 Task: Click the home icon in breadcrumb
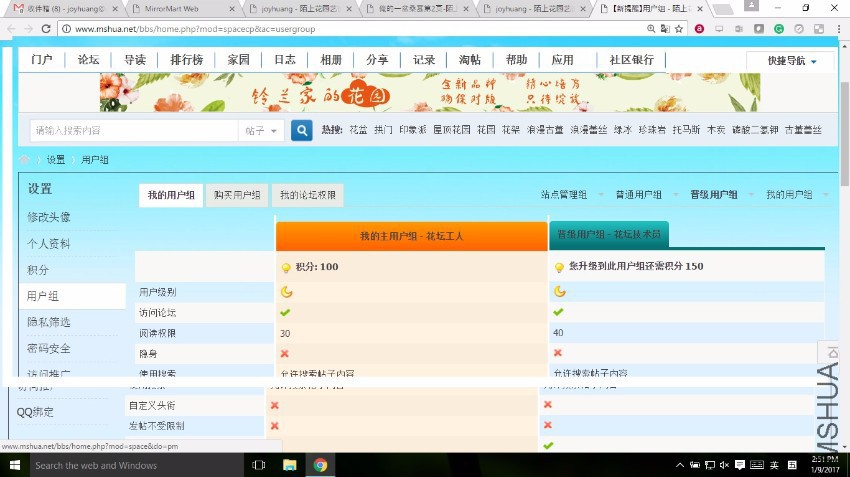point(25,160)
